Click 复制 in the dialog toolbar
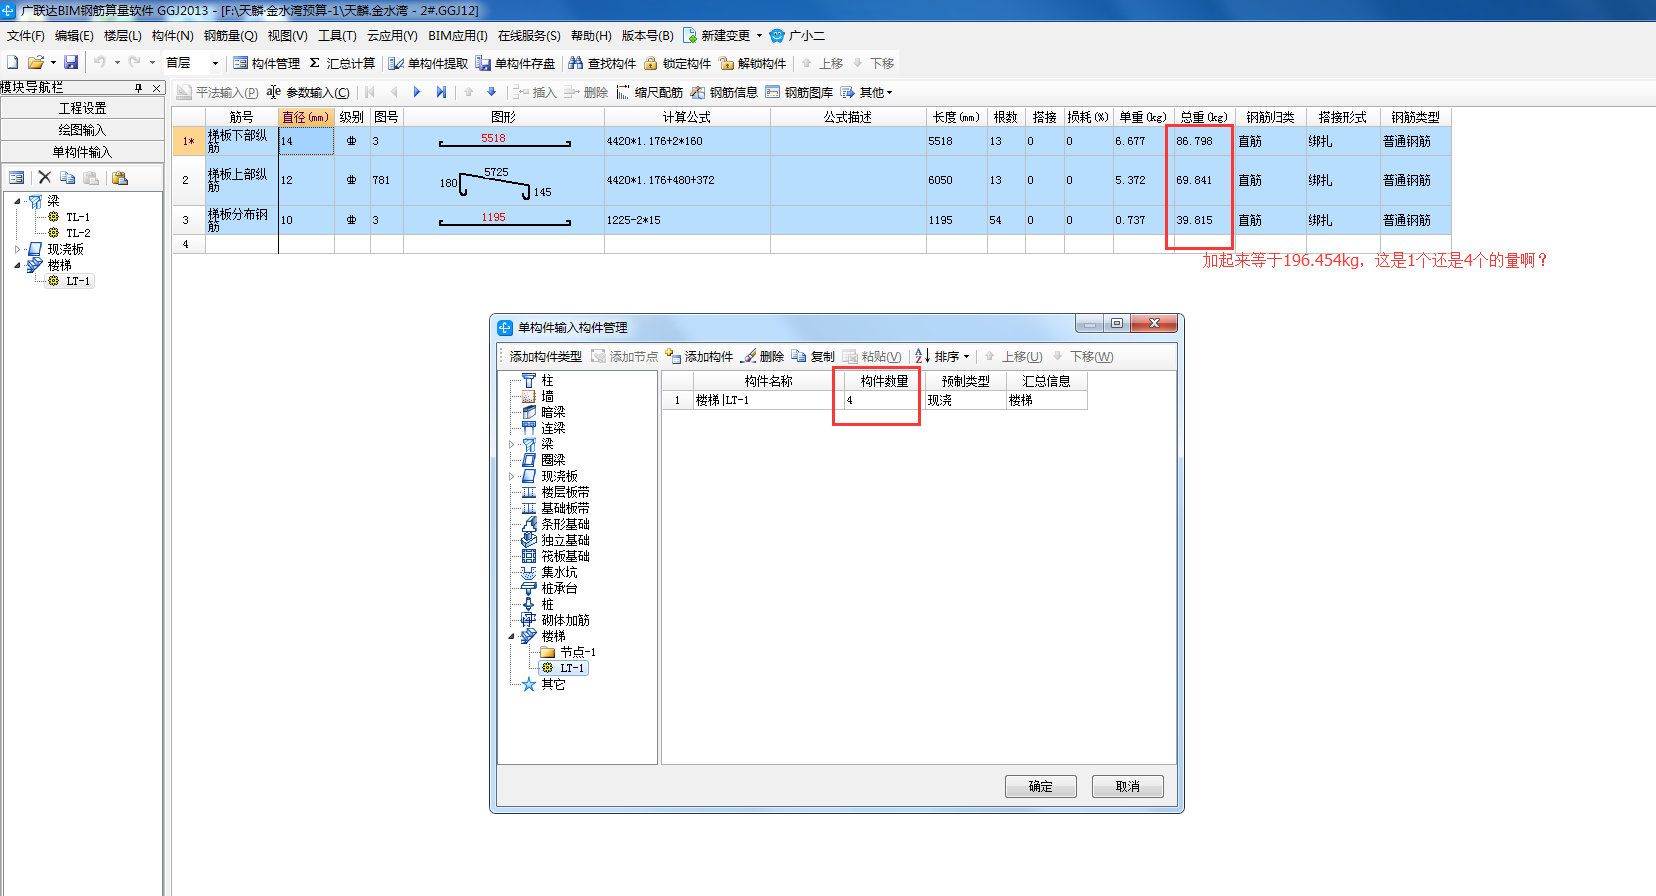 pos(812,356)
